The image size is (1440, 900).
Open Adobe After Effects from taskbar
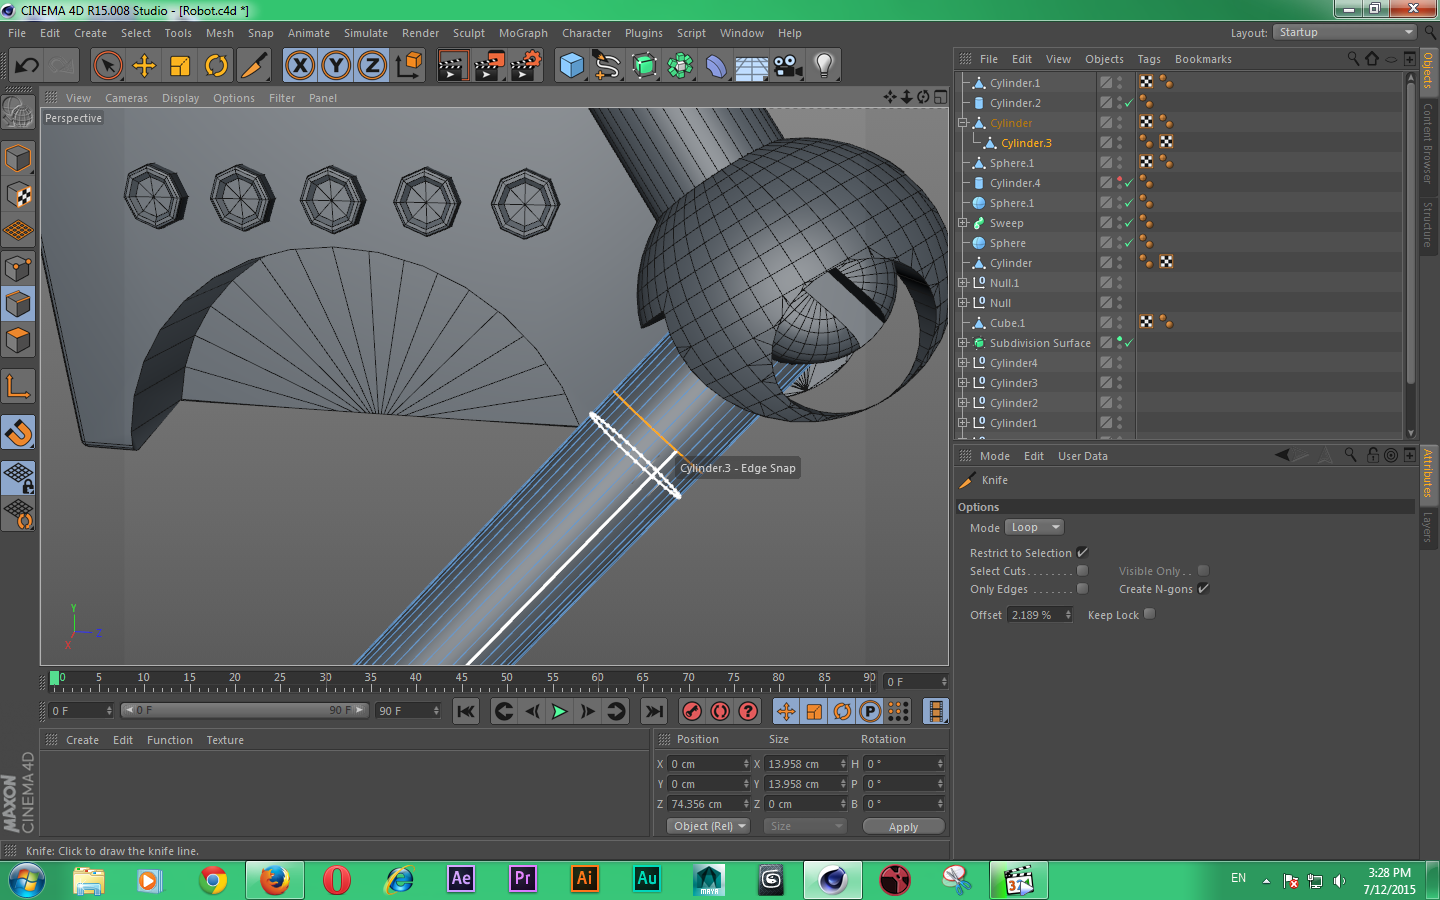460,879
